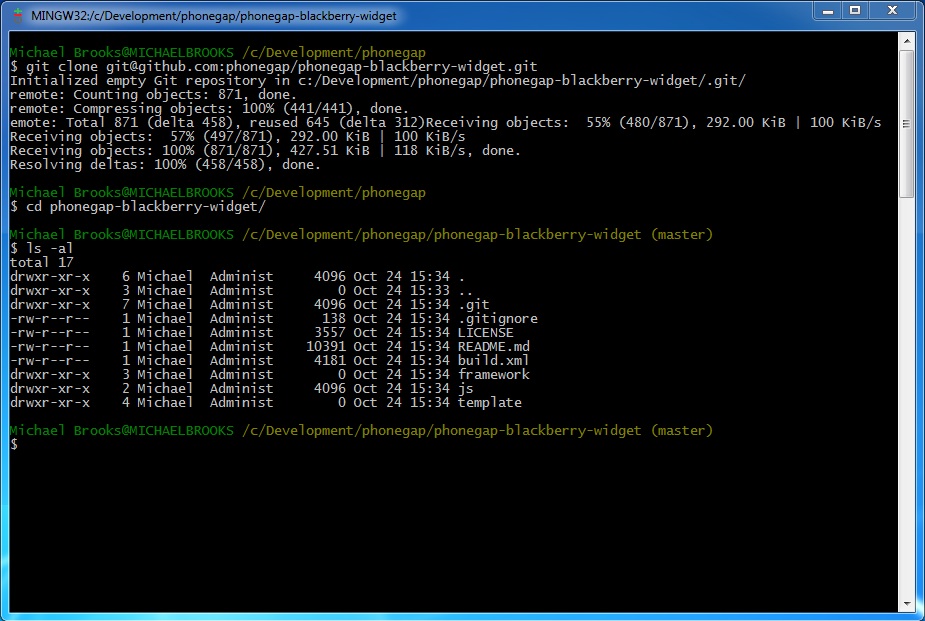
Task: Click the 'js' directory entry
Action: (x=466, y=389)
